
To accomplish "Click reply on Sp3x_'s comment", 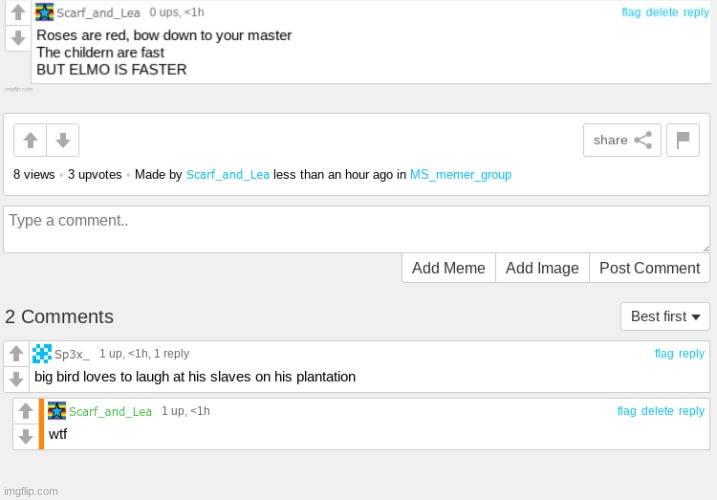I will point(691,354).
